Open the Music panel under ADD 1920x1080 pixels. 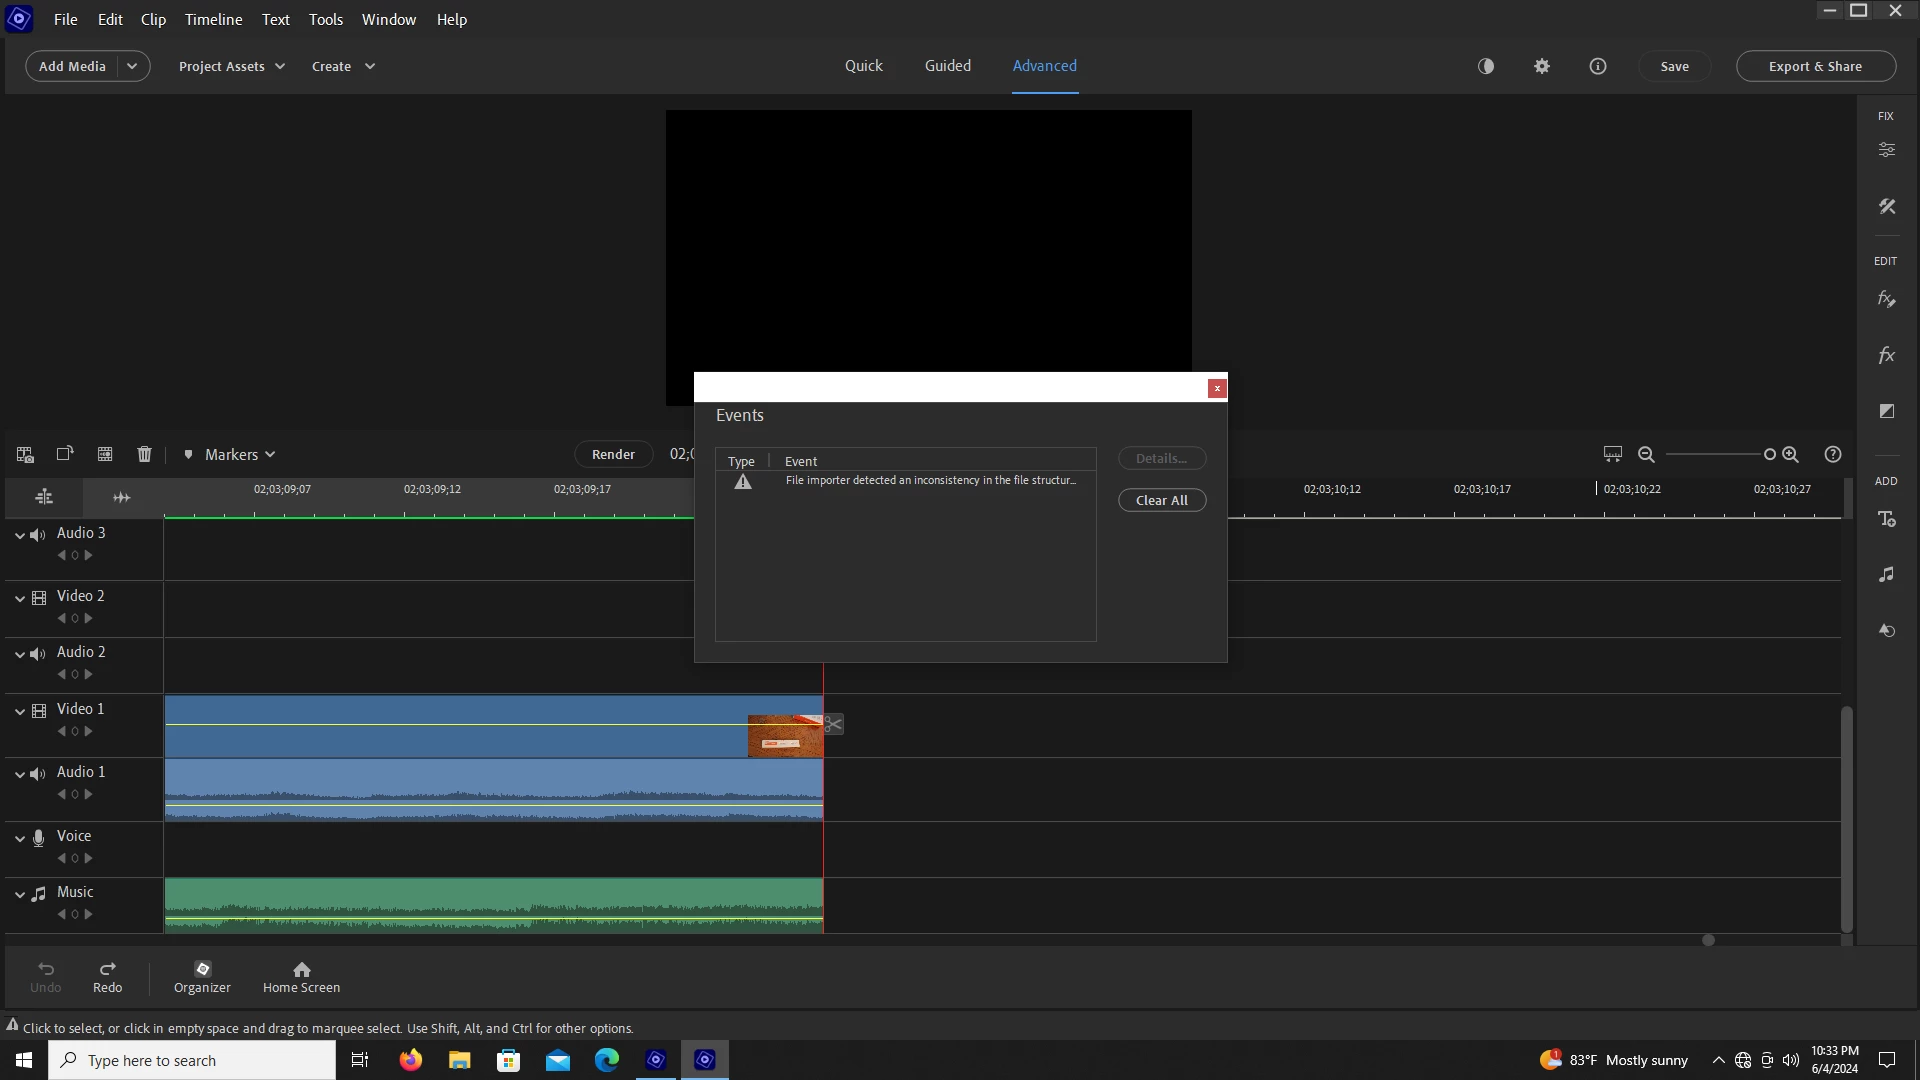pyautogui.click(x=1886, y=575)
